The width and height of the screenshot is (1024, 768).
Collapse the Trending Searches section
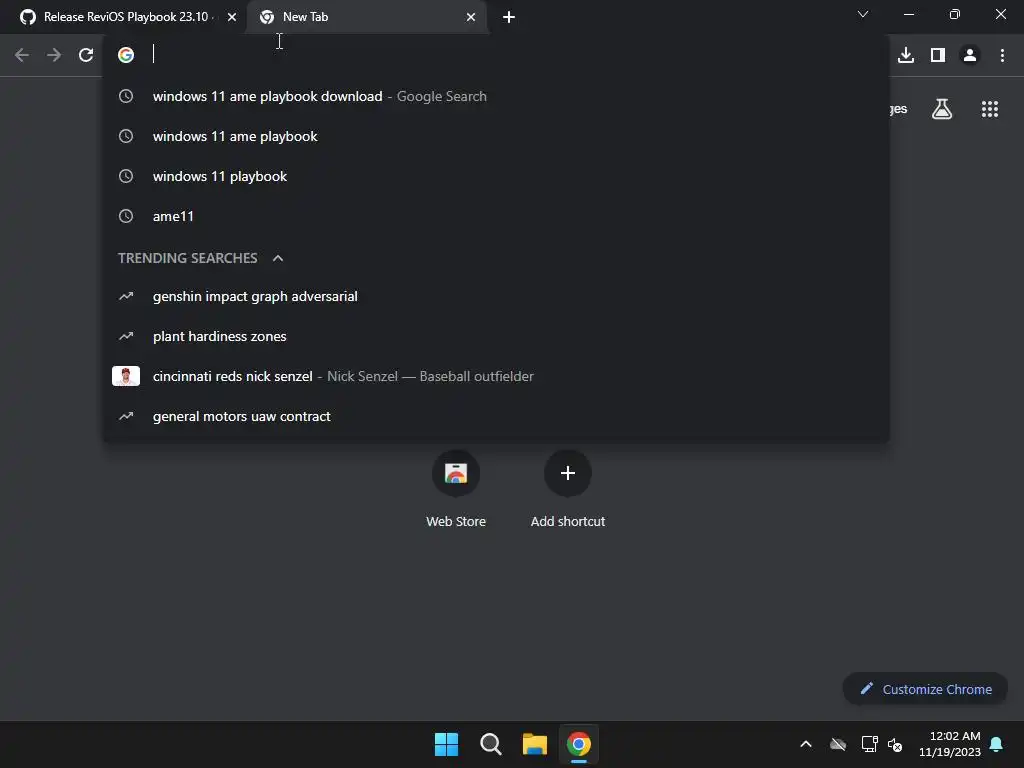(x=278, y=258)
